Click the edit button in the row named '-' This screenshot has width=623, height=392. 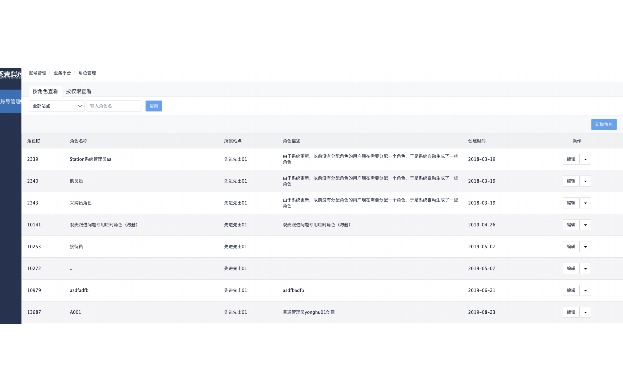click(571, 268)
